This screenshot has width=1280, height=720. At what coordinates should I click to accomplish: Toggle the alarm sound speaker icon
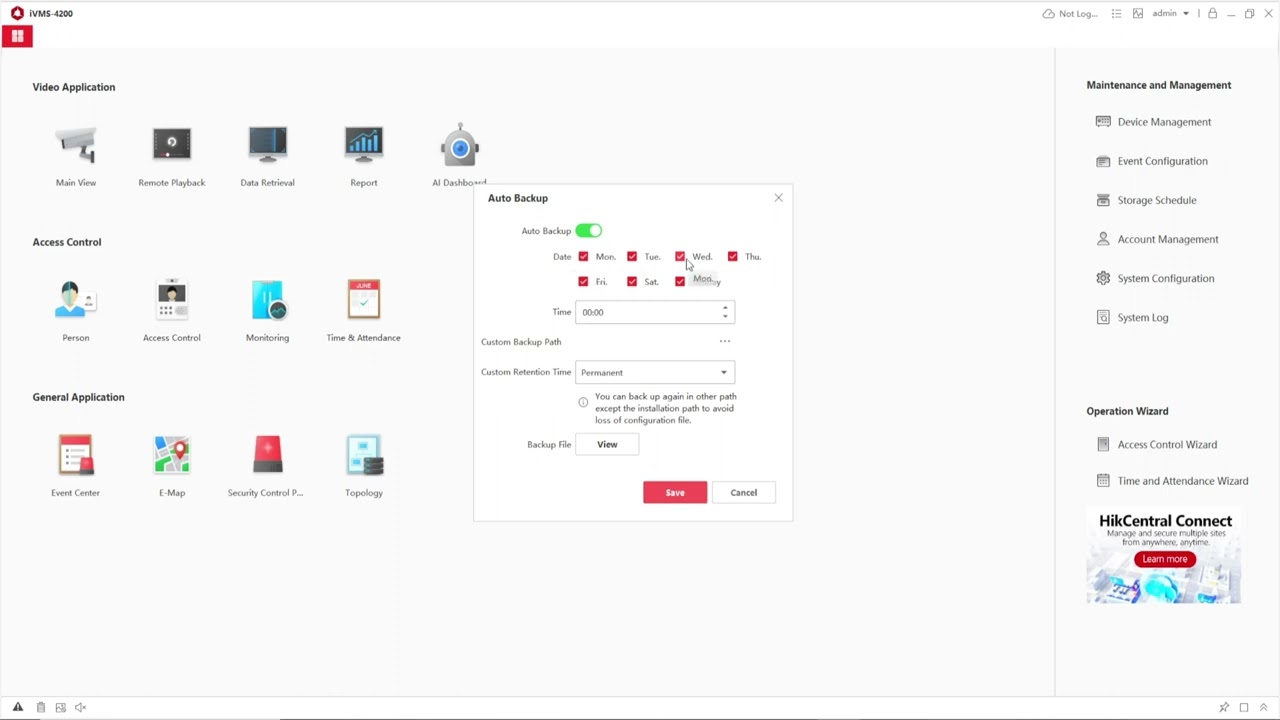[81, 707]
